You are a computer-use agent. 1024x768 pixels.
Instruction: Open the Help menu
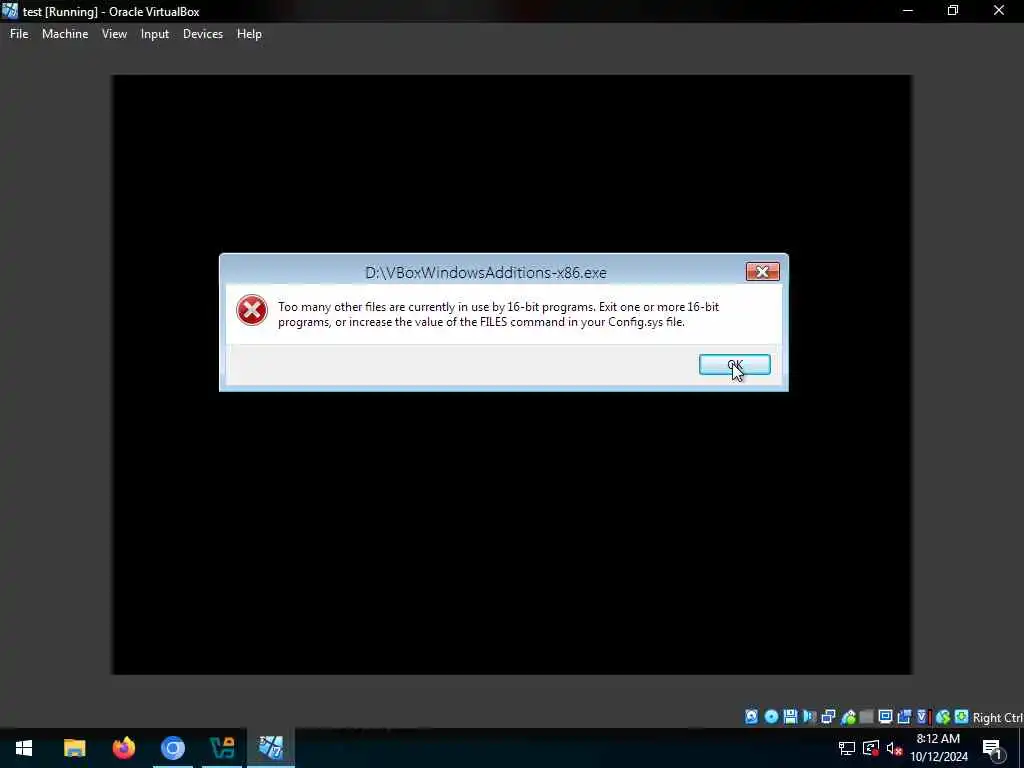pos(249,34)
